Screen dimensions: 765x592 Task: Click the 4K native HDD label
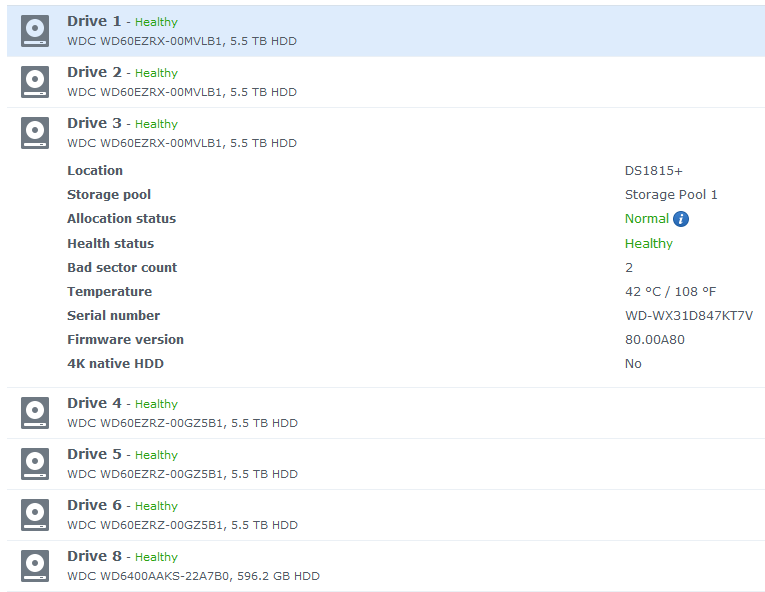[x=116, y=364]
